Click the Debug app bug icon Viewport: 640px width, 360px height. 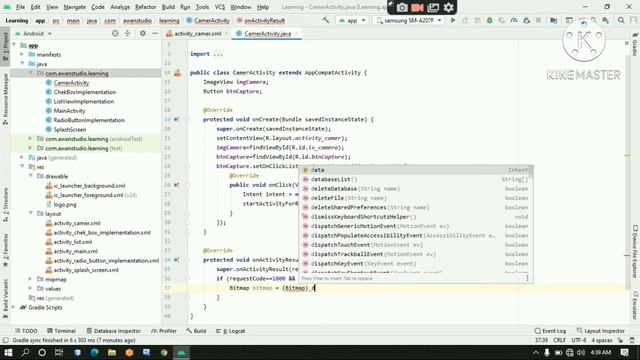[489, 20]
